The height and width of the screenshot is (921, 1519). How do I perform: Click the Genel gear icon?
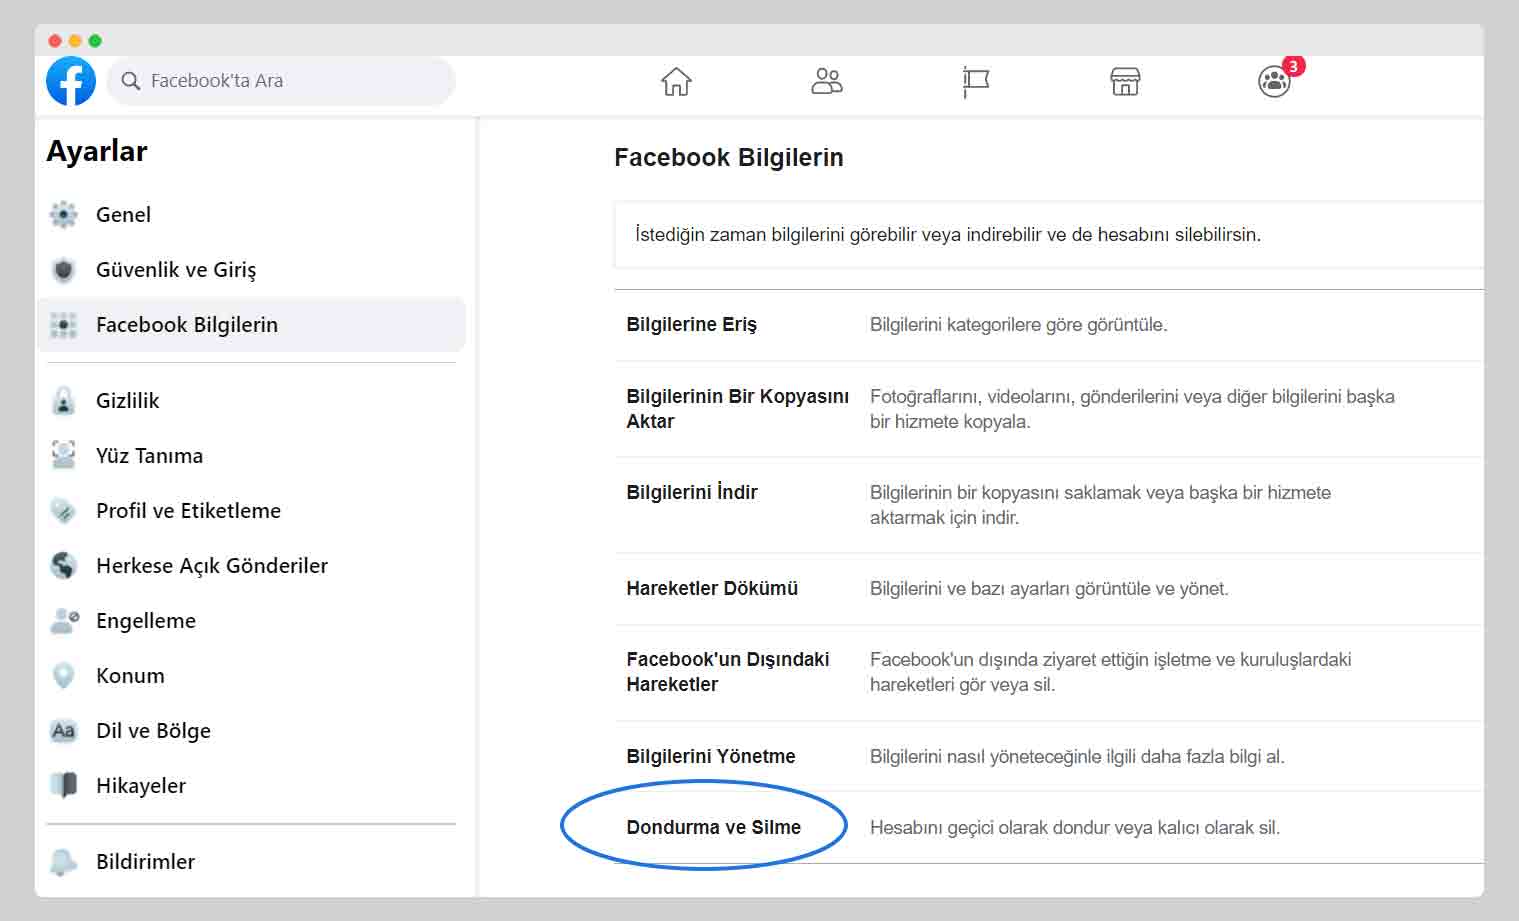(63, 214)
